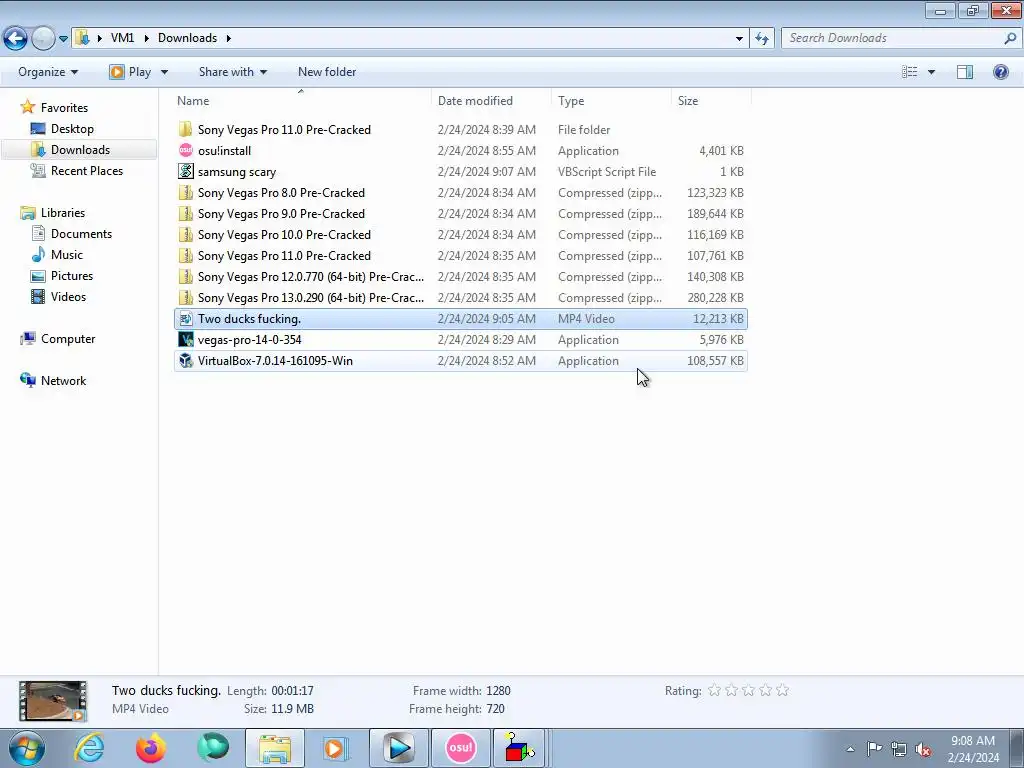Open the address bar history dropdown

pyautogui.click(x=739, y=39)
